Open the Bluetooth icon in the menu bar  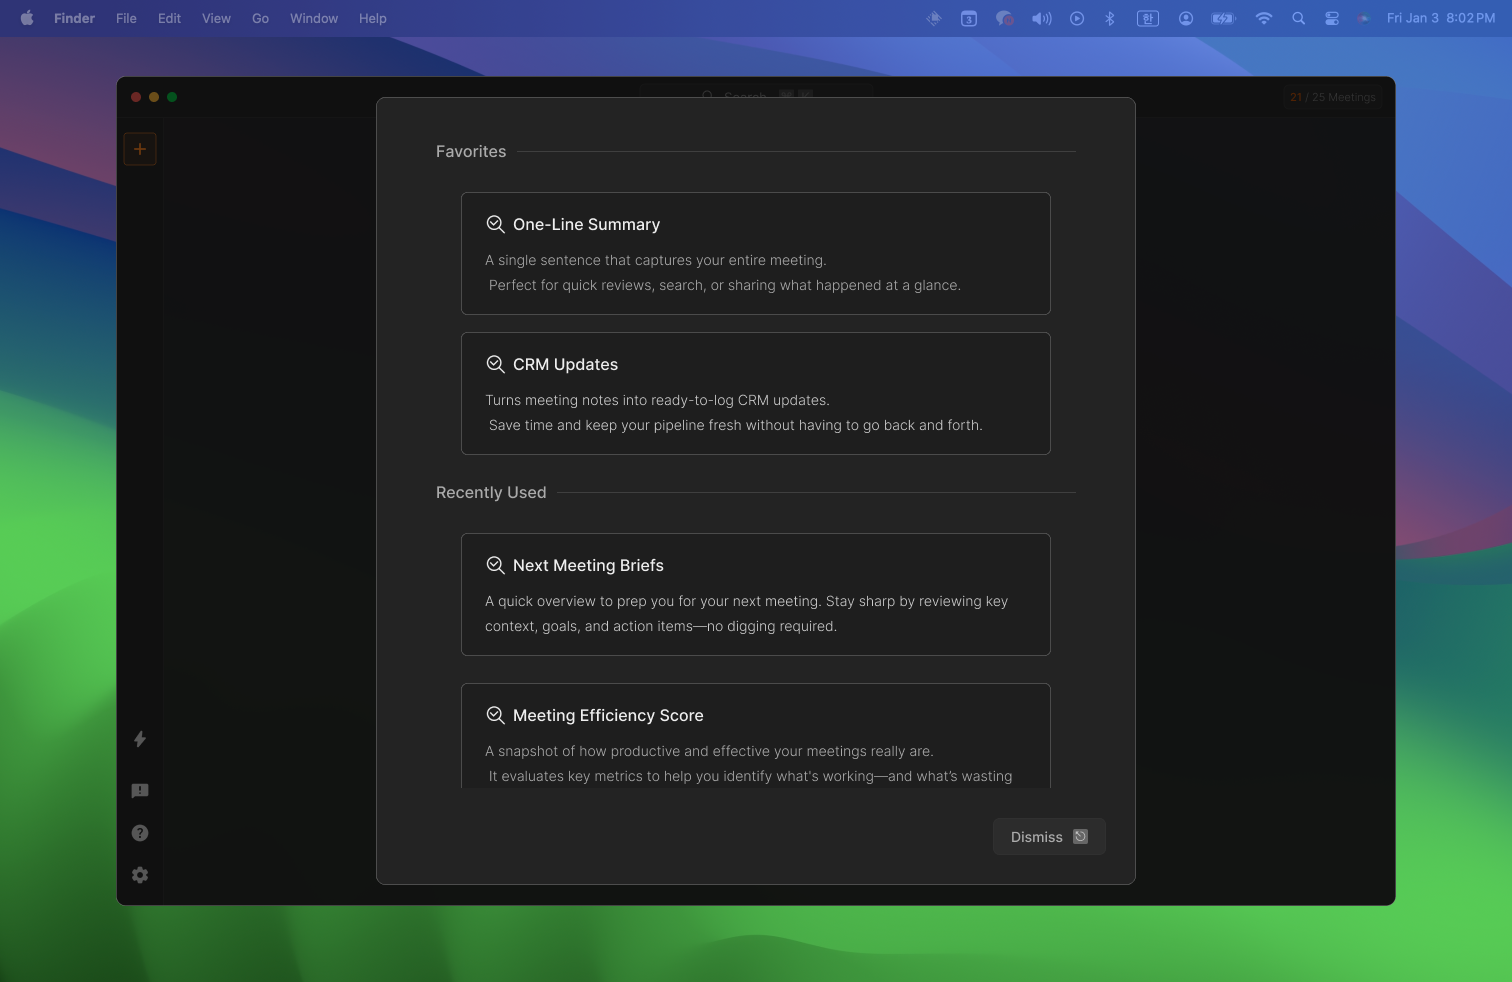pos(1110,18)
